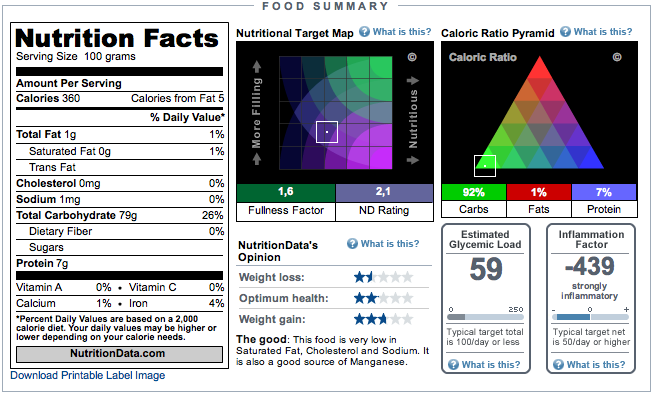Image resolution: width=654 pixels, height=396 pixels.
Task: Click the copyright symbol on the Target Map
Action: pos(412,57)
